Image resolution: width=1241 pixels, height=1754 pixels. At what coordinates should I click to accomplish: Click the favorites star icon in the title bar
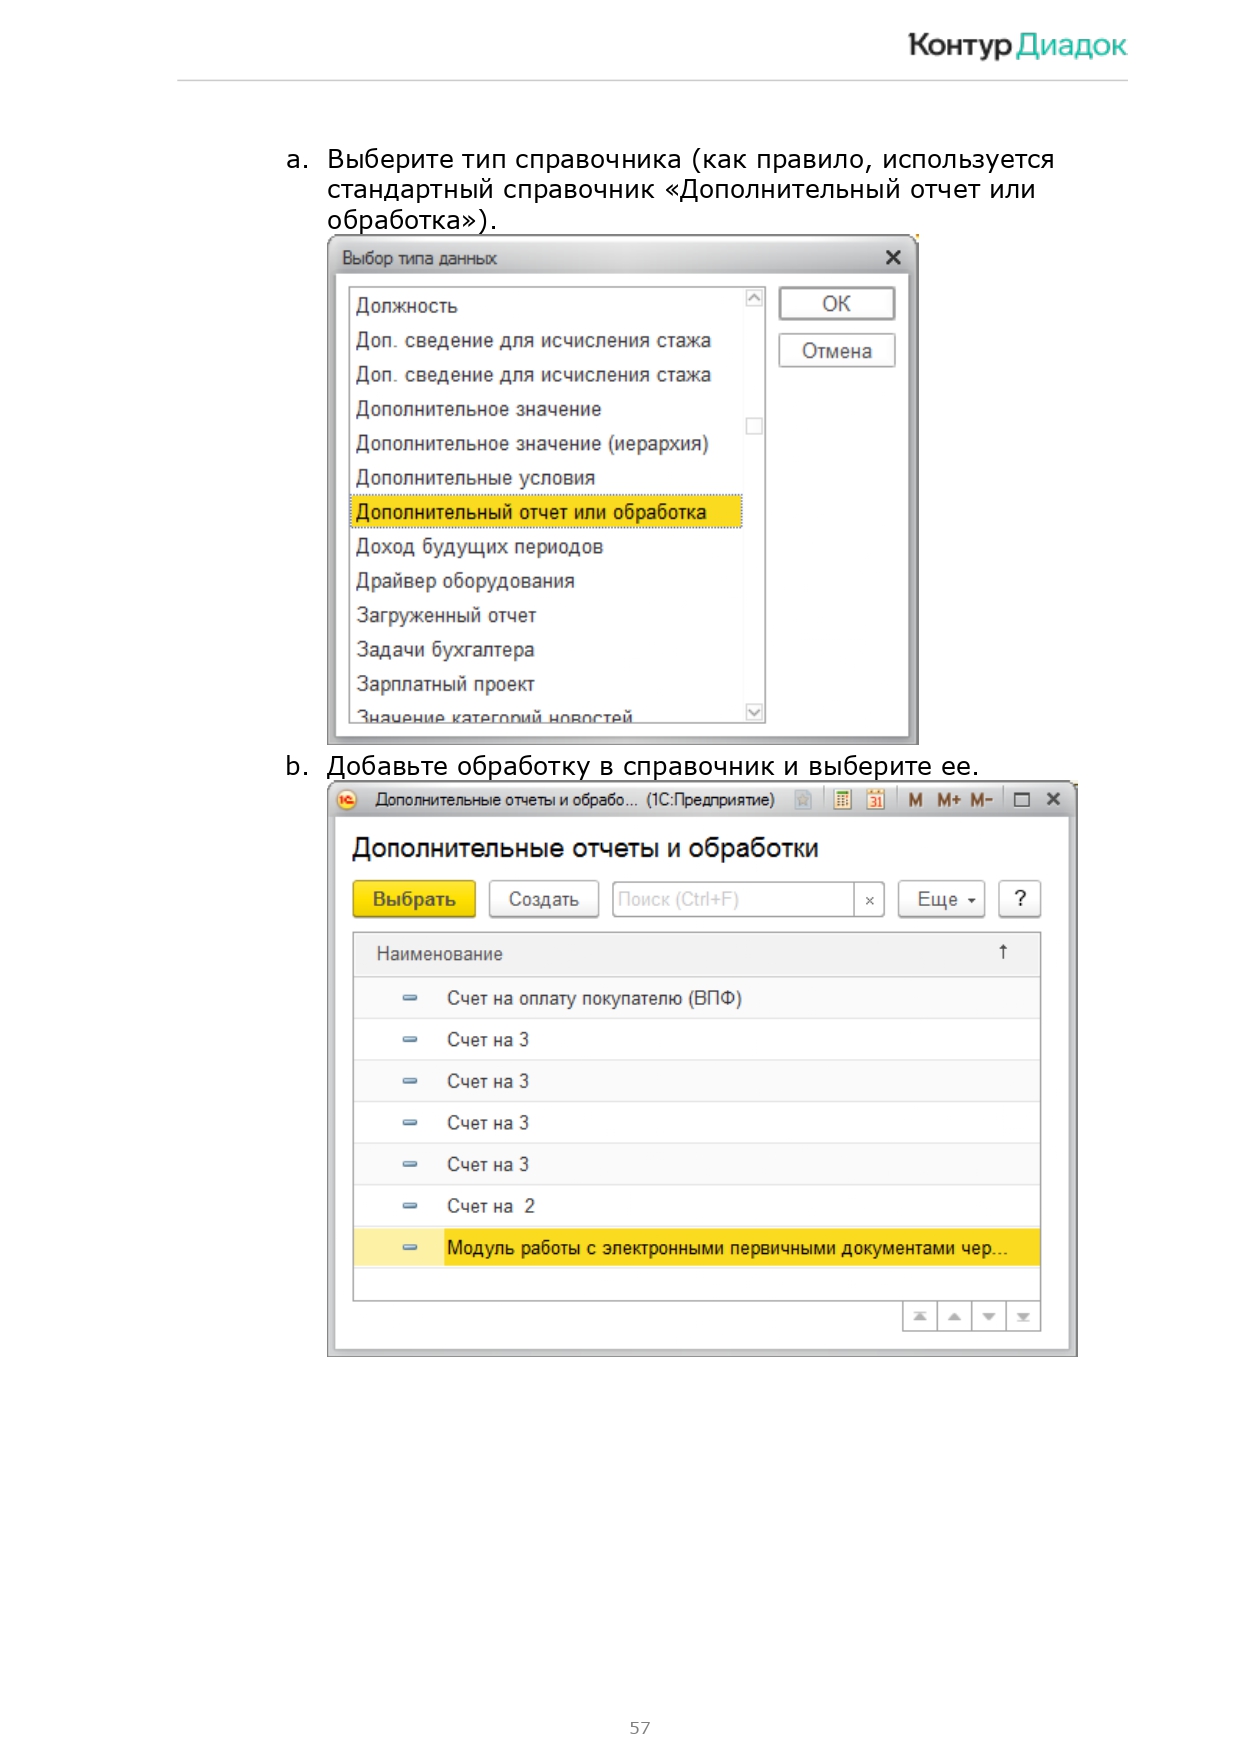coord(803,800)
